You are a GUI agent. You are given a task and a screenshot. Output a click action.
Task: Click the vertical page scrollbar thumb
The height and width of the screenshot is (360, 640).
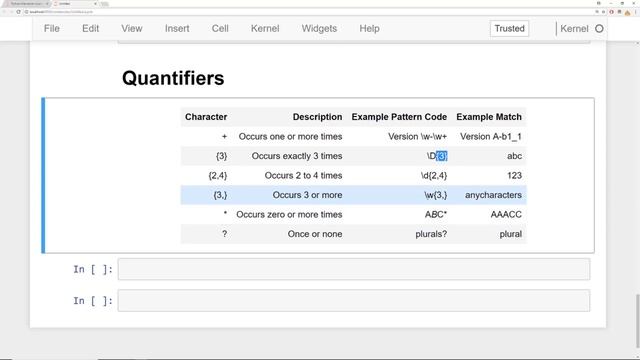637,323
